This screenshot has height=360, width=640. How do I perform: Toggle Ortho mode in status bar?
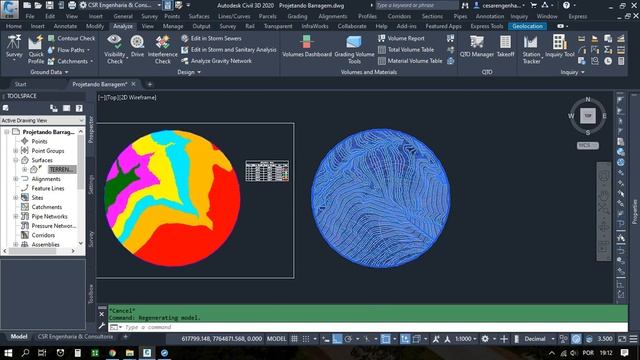[x=337, y=339]
